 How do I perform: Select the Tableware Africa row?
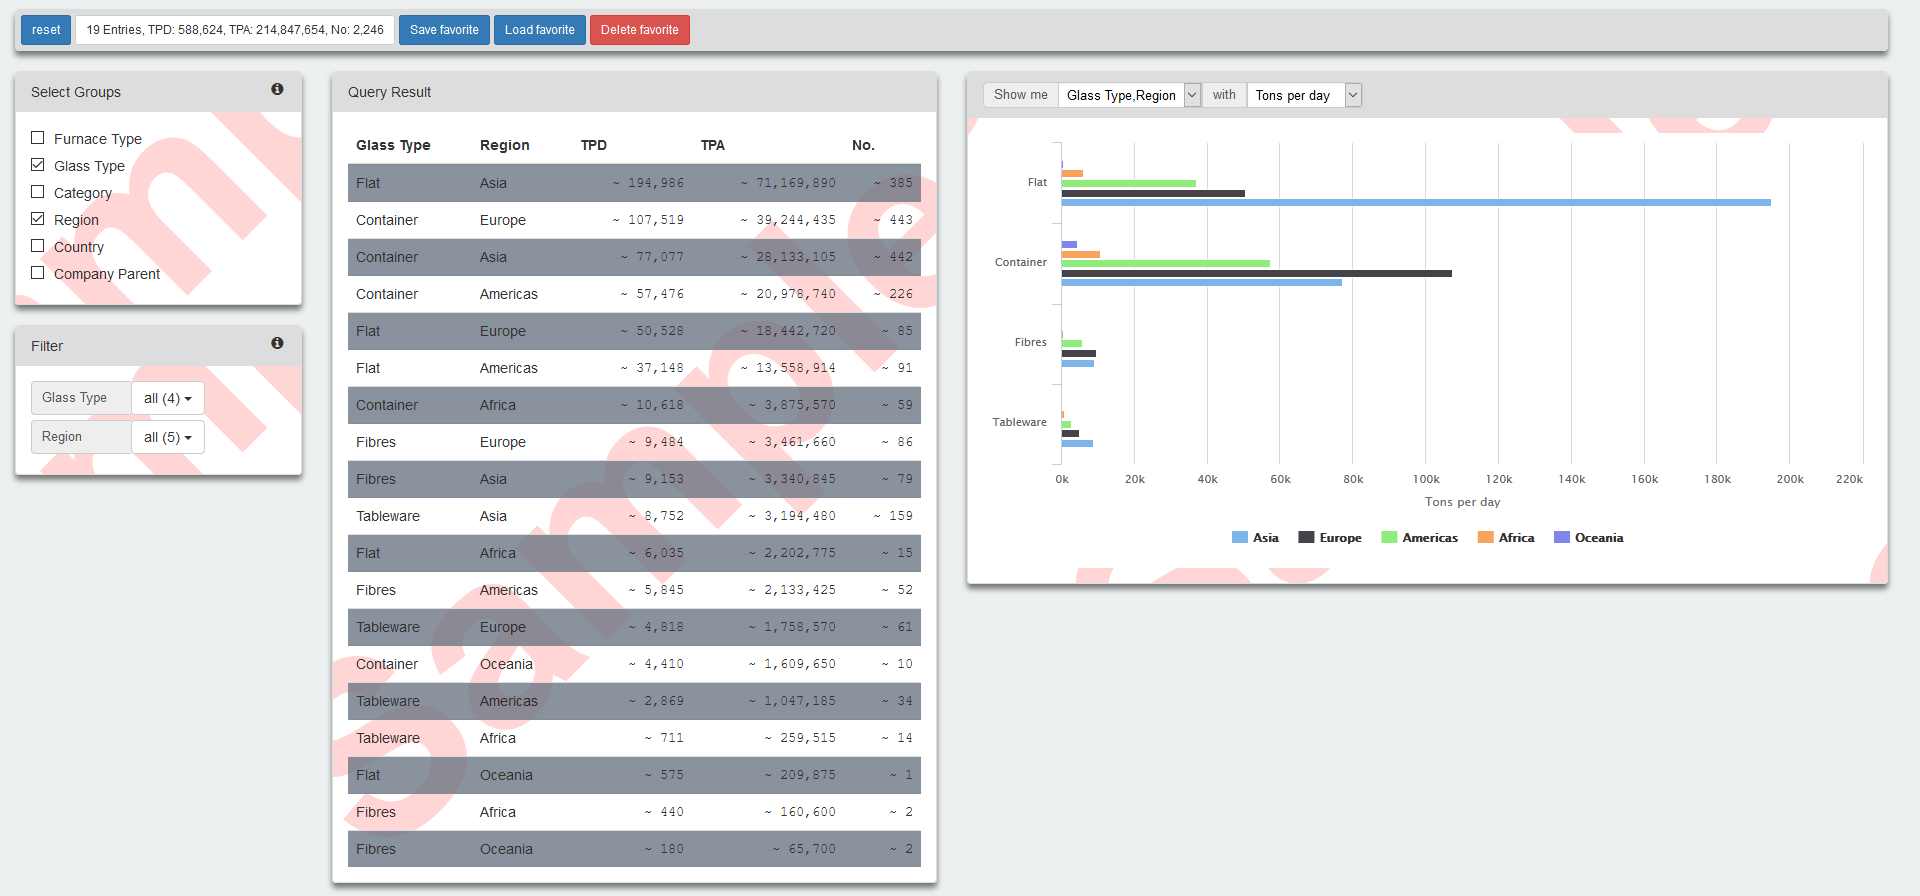tap(634, 738)
